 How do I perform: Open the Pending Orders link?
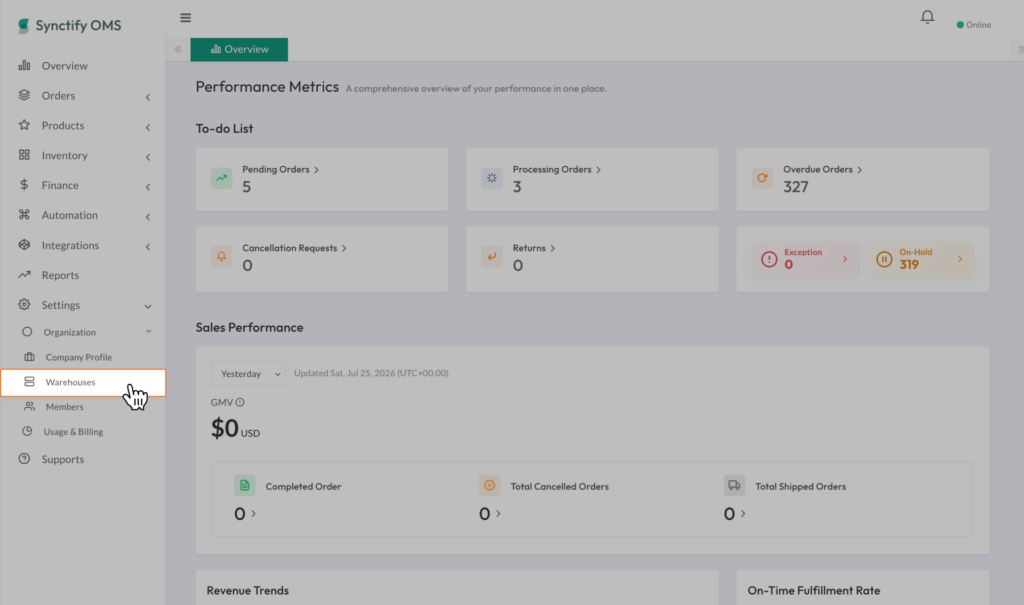click(280, 169)
